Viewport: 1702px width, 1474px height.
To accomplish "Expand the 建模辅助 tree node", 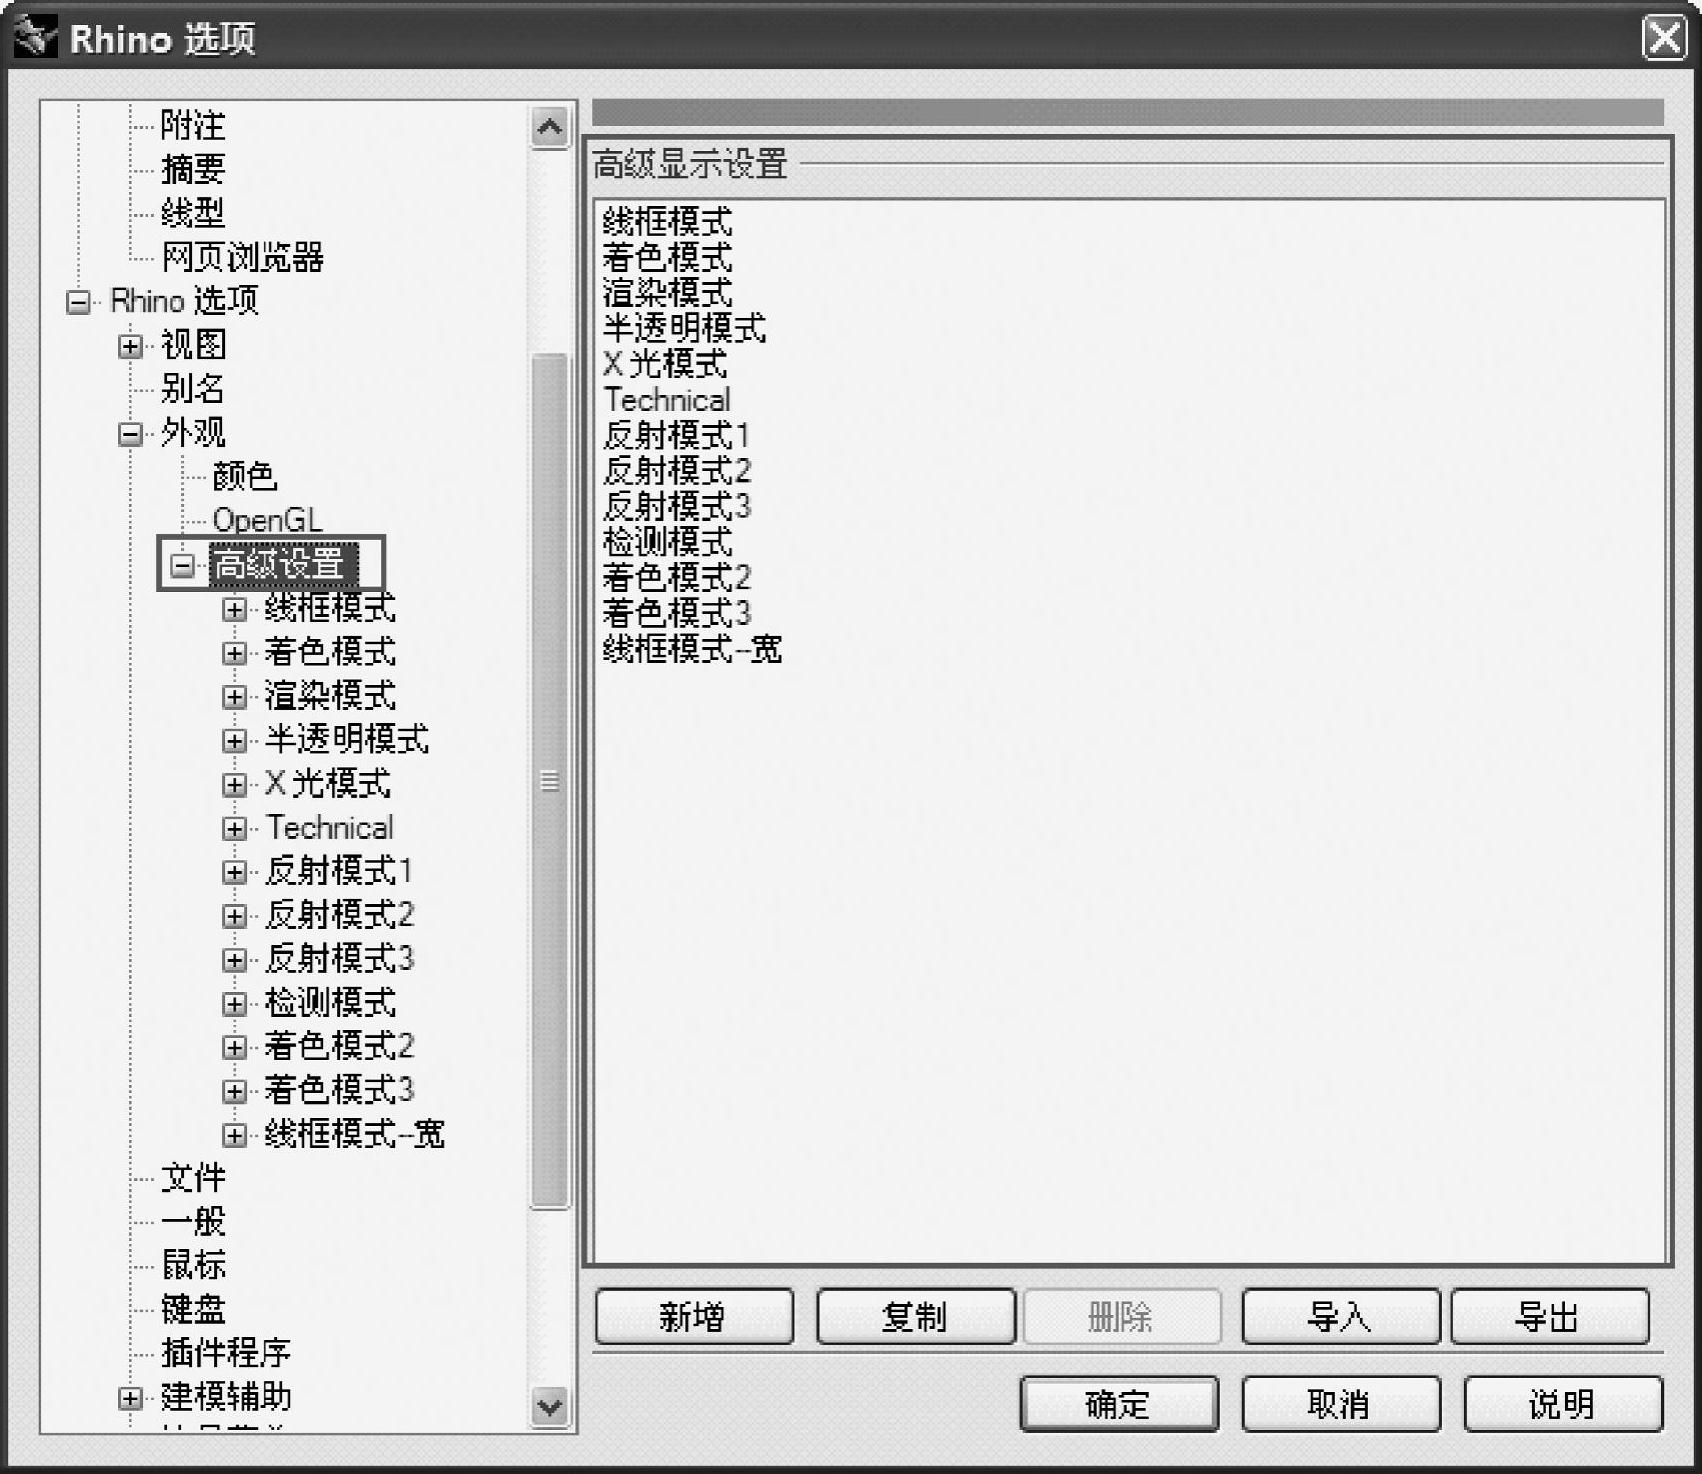I will coord(130,1398).
